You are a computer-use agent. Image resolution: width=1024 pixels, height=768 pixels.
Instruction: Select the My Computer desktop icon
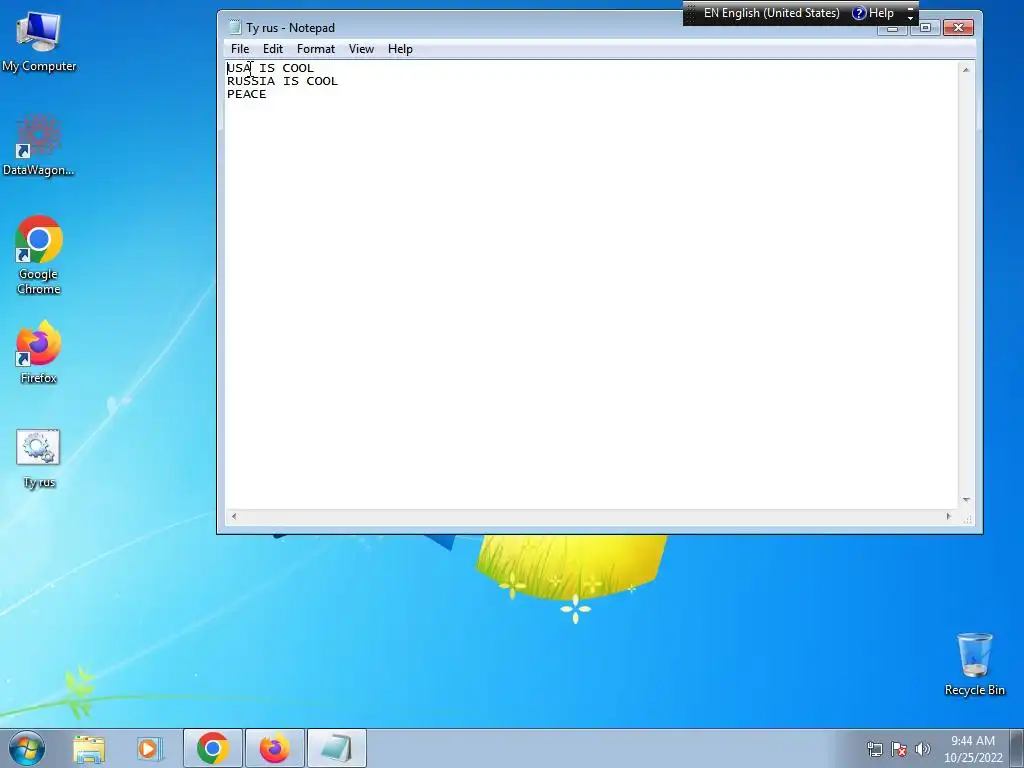(x=39, y=41)
